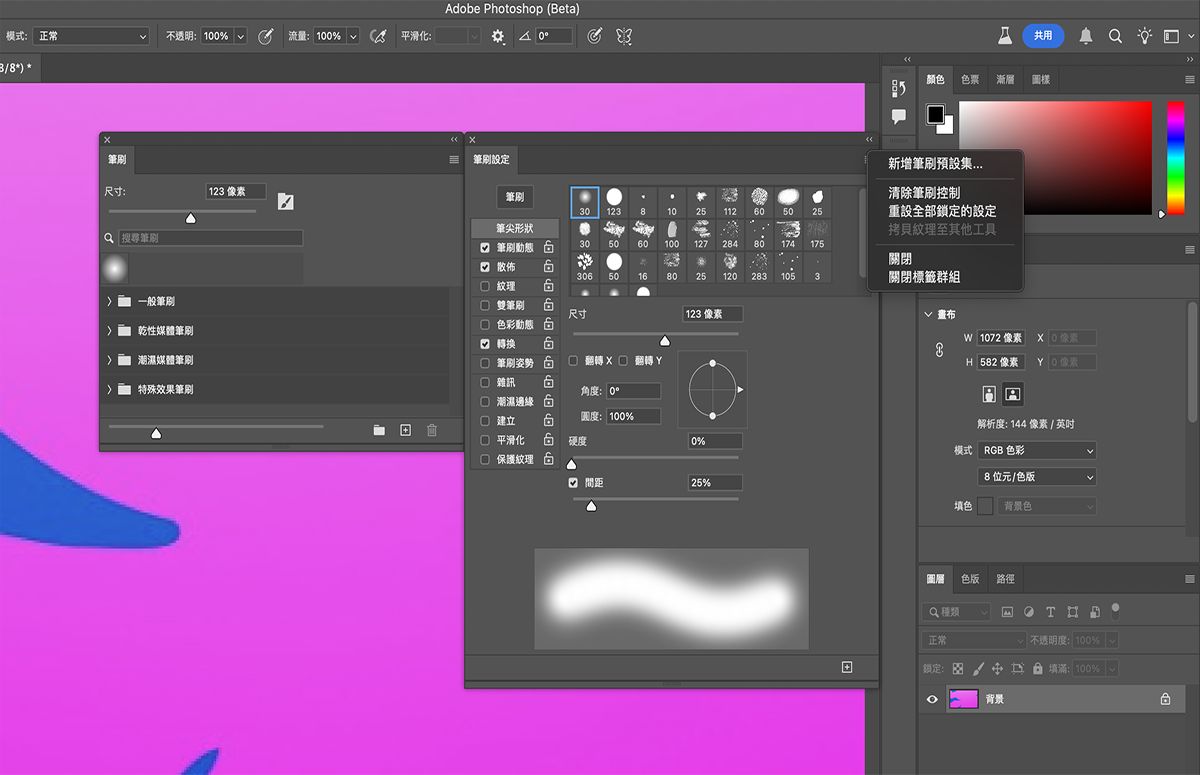Click the delete brush trash icon
This screenshot has width=1200, height=775.
coord(432,430)
